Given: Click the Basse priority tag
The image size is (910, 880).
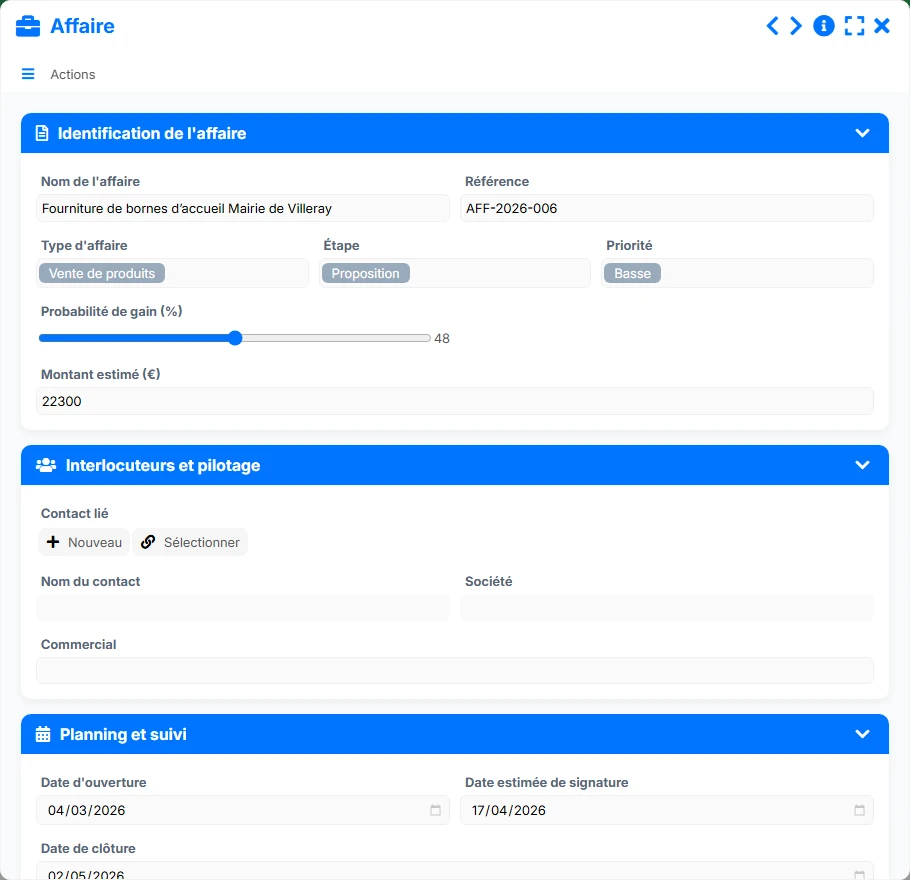Looking at the screenshot, I should pos(633,273).
